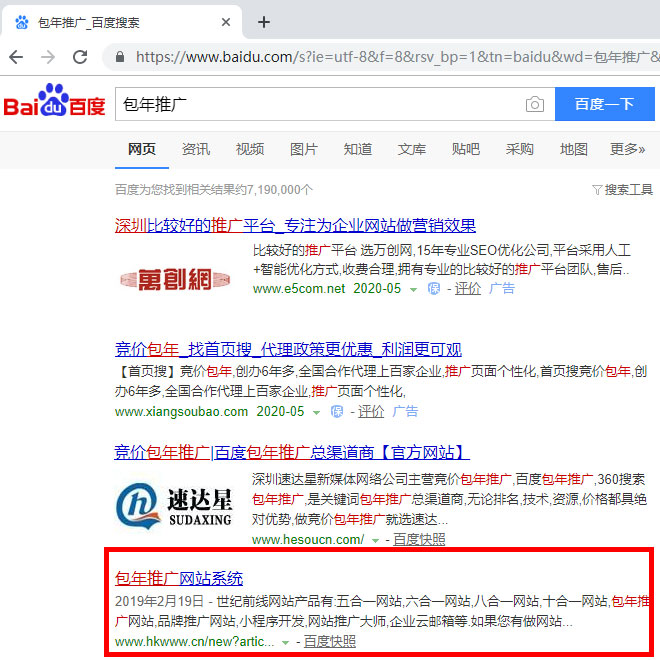The width and height of the screenshot is (660, 660).
Task: Open 百度快照 for hesoucn.com result
Action: [x=419, y=540]
